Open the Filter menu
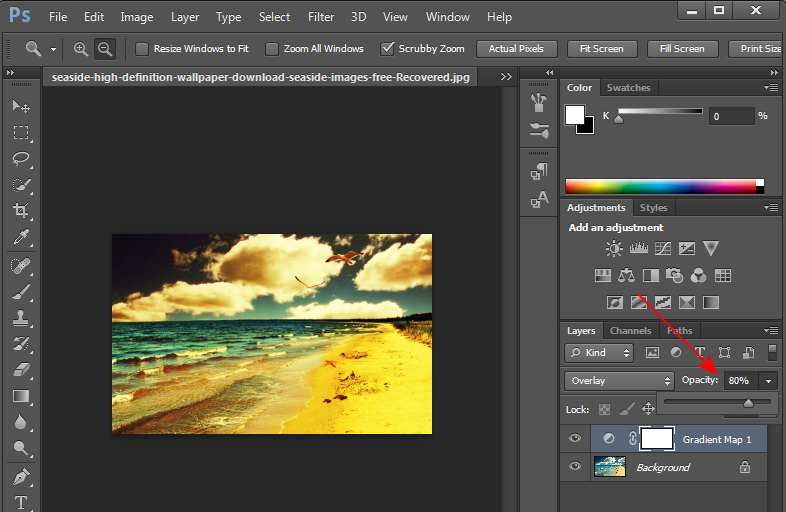This screenshot has height=512, width=786. click(321, 17)
